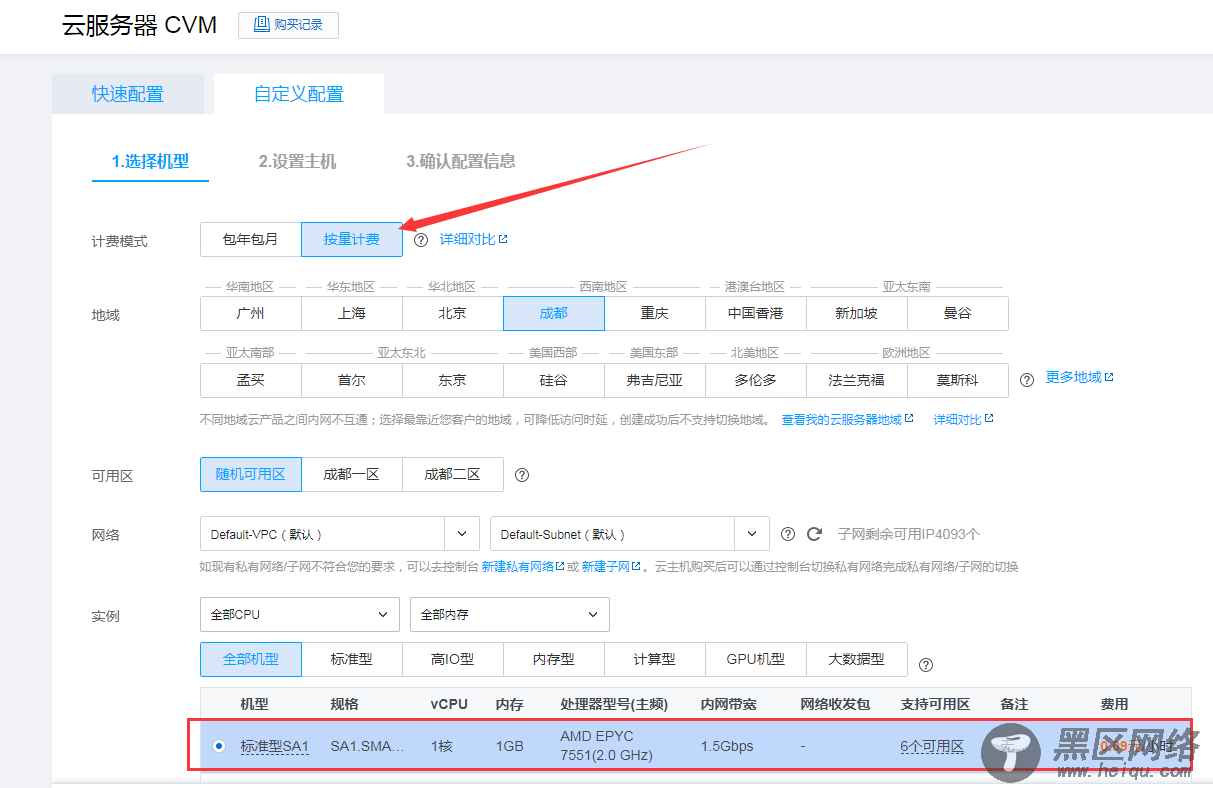Viewport: 1213px width, 788px height.
Task: Filter by 标准型 instance tab
Action: 352,659
